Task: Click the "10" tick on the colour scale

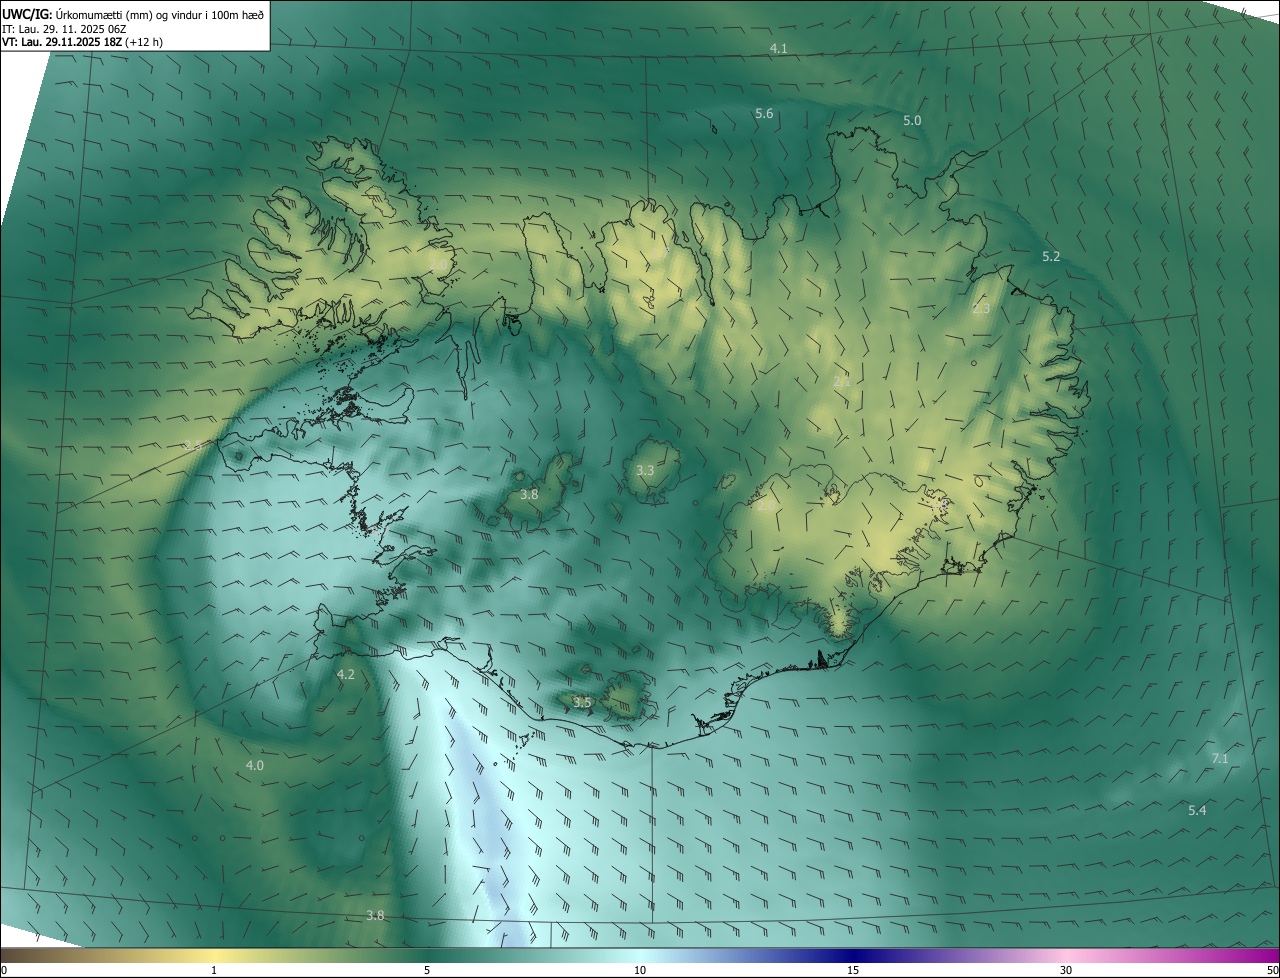Action: [640, 970]
